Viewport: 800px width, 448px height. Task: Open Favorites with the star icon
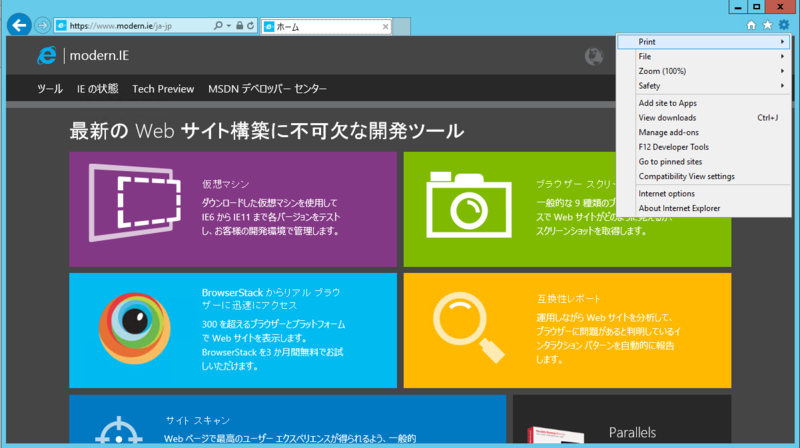tap(767, 25)
